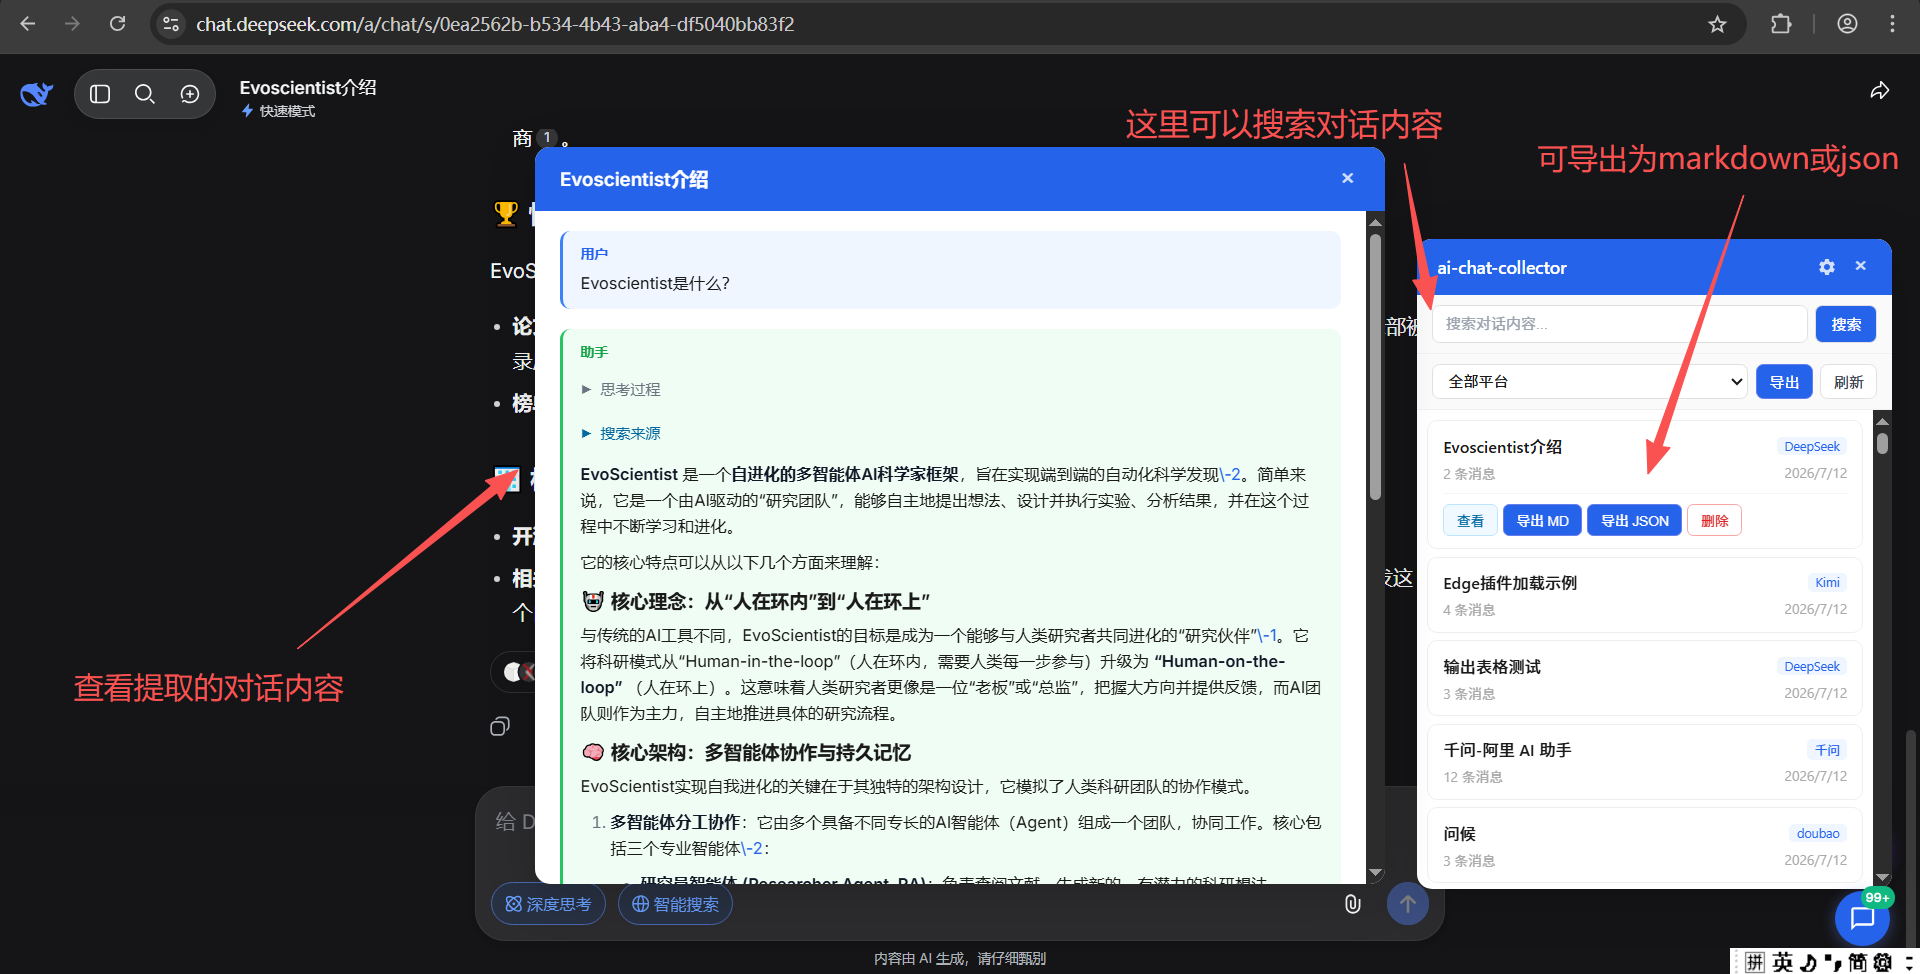1920x974 pixels.
Task: Click the 导出 JSON button
Action: [1635, 521]
